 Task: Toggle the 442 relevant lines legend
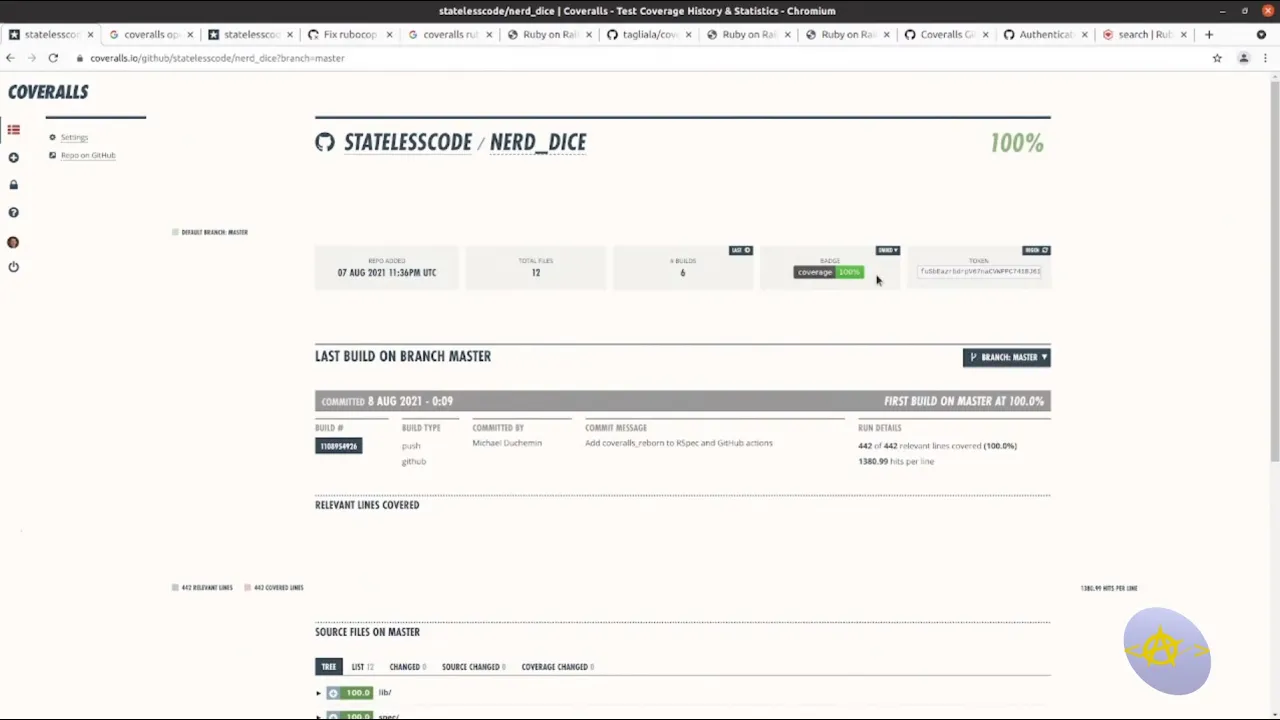(202, 588)
